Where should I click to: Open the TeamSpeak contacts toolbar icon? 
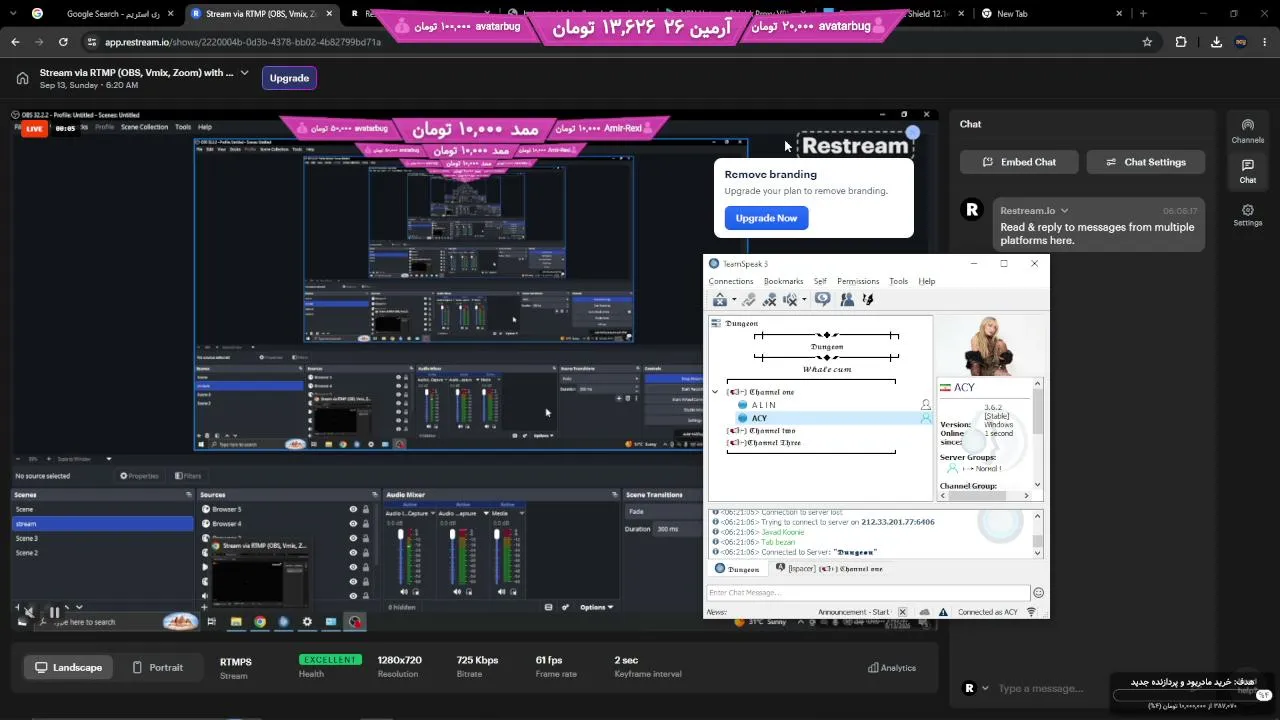click(847, 299)
